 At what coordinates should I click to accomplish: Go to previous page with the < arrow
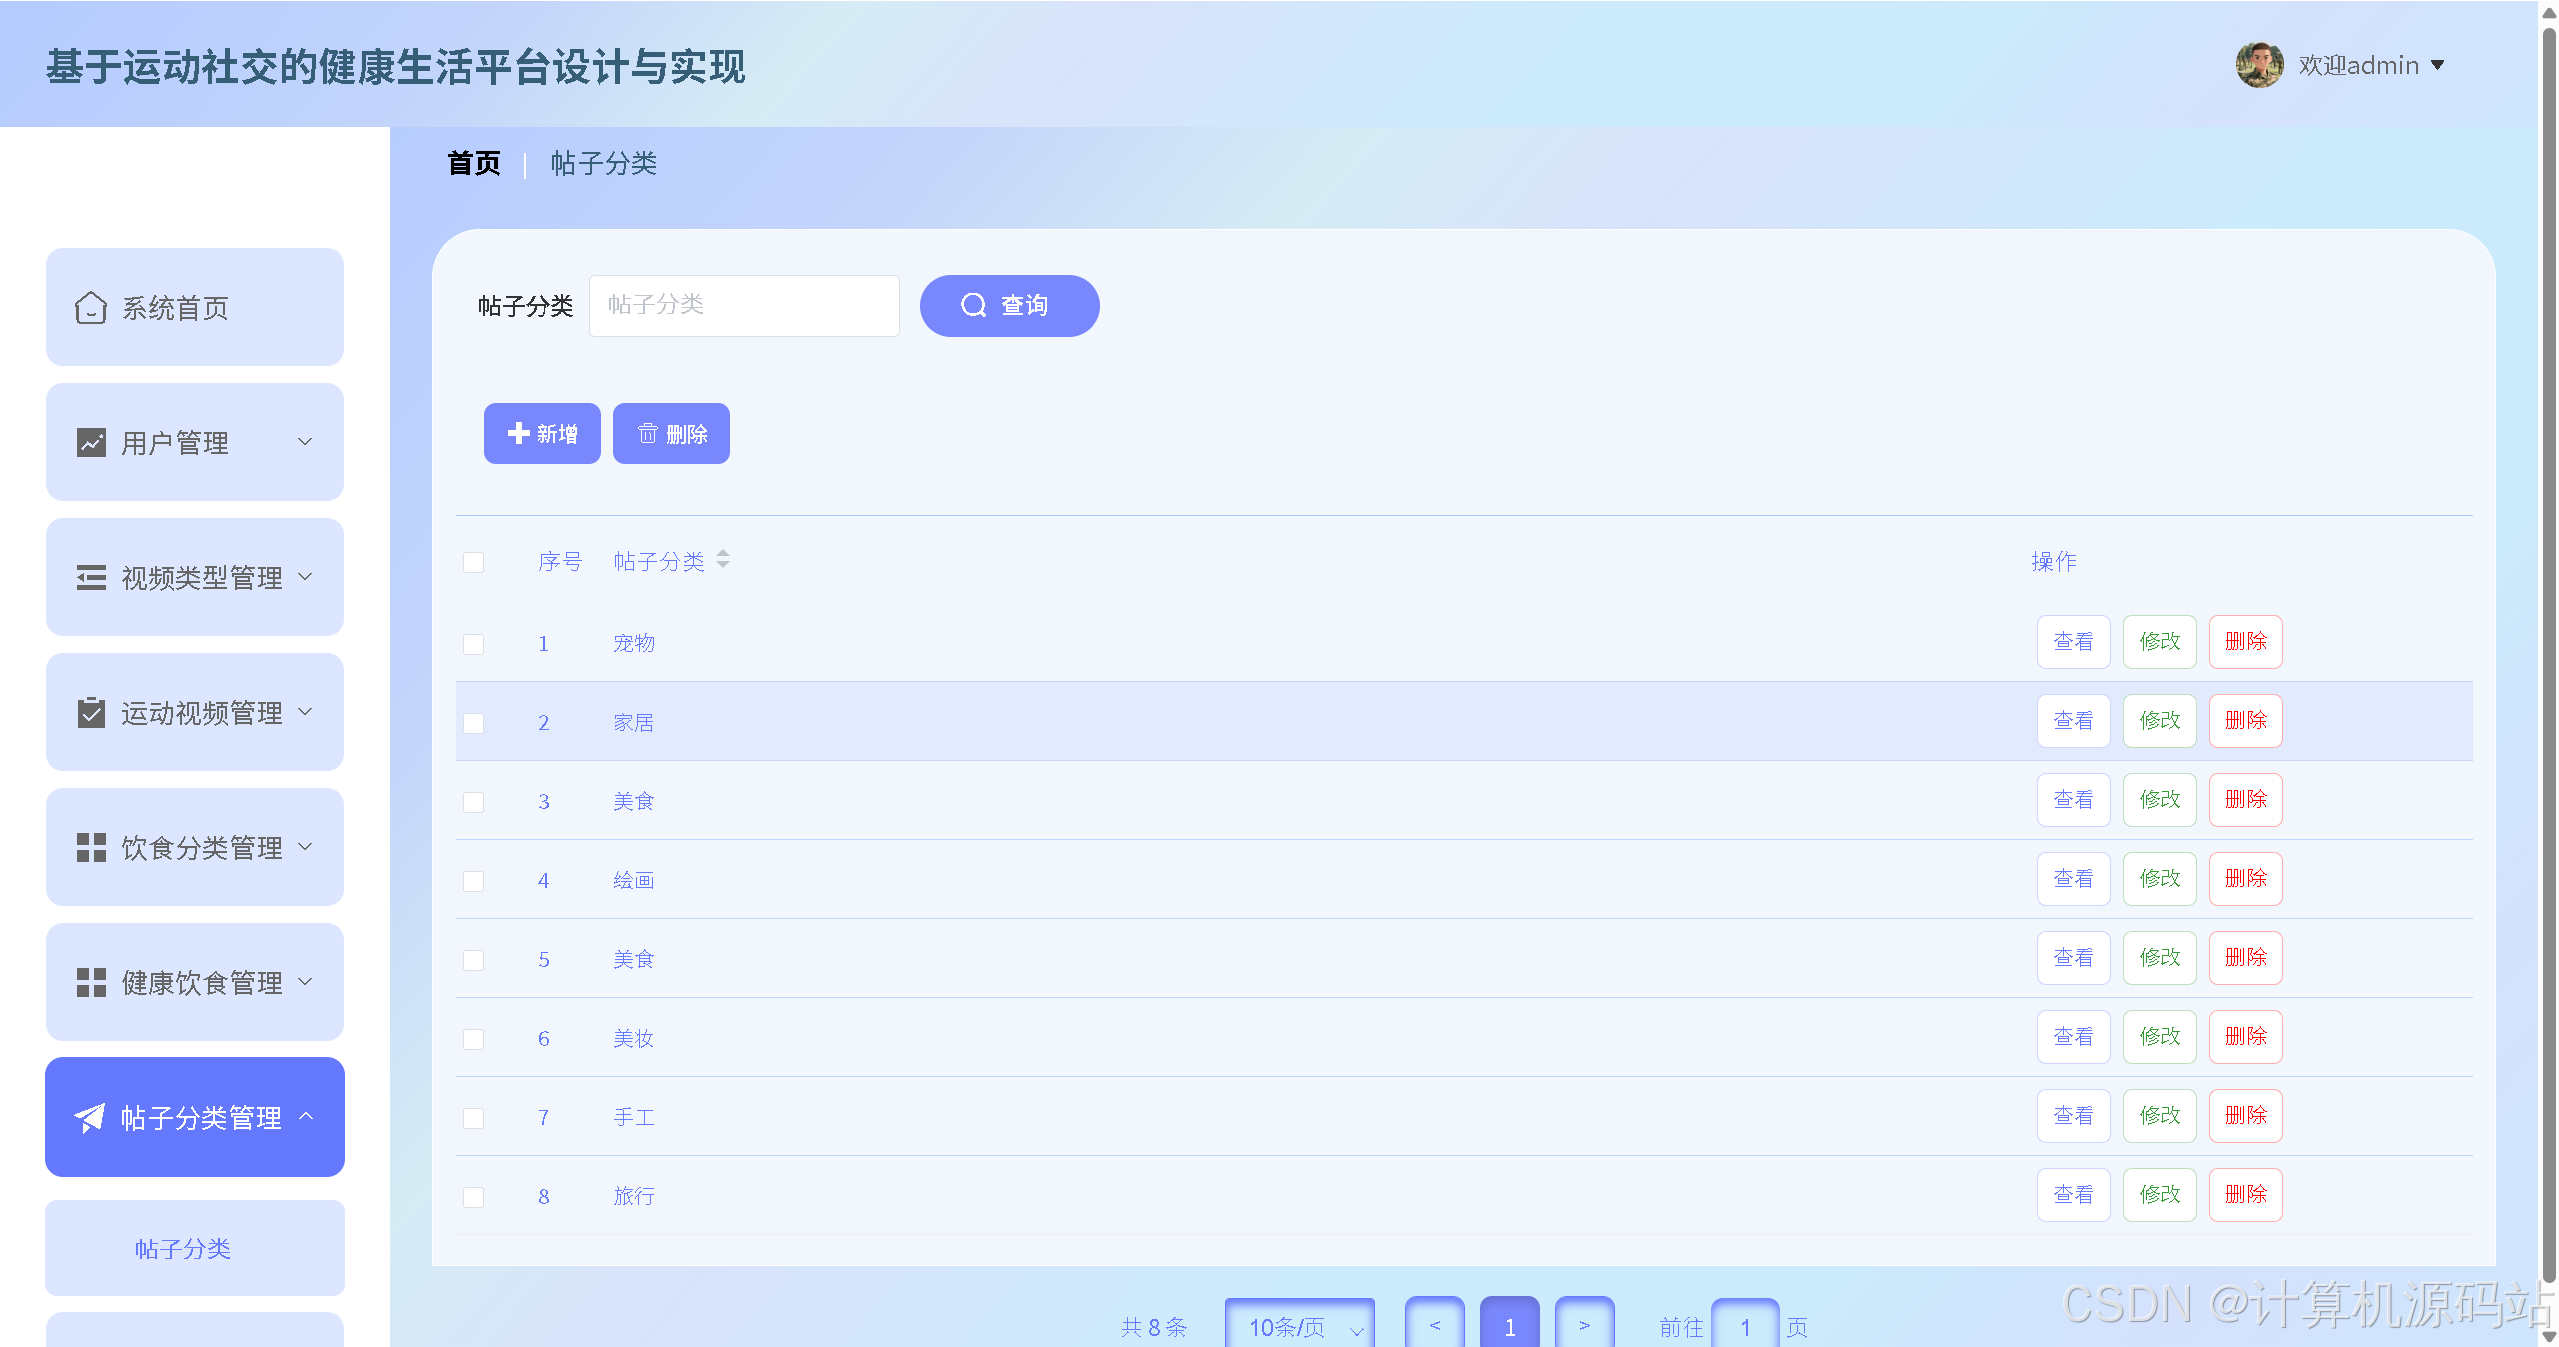[x=1434, y=1325]
